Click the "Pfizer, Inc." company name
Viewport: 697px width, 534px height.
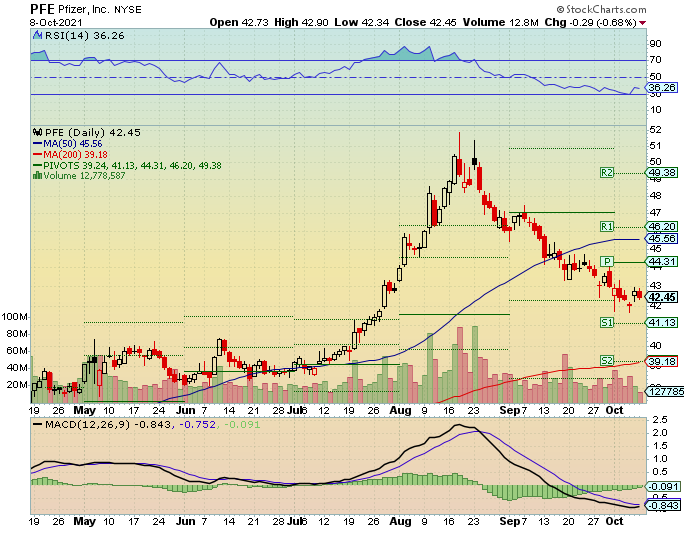pos(84,9)
